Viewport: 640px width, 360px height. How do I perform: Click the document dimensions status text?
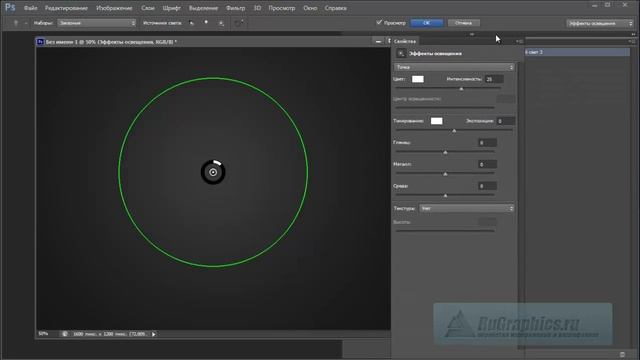[x=109, y=334]
